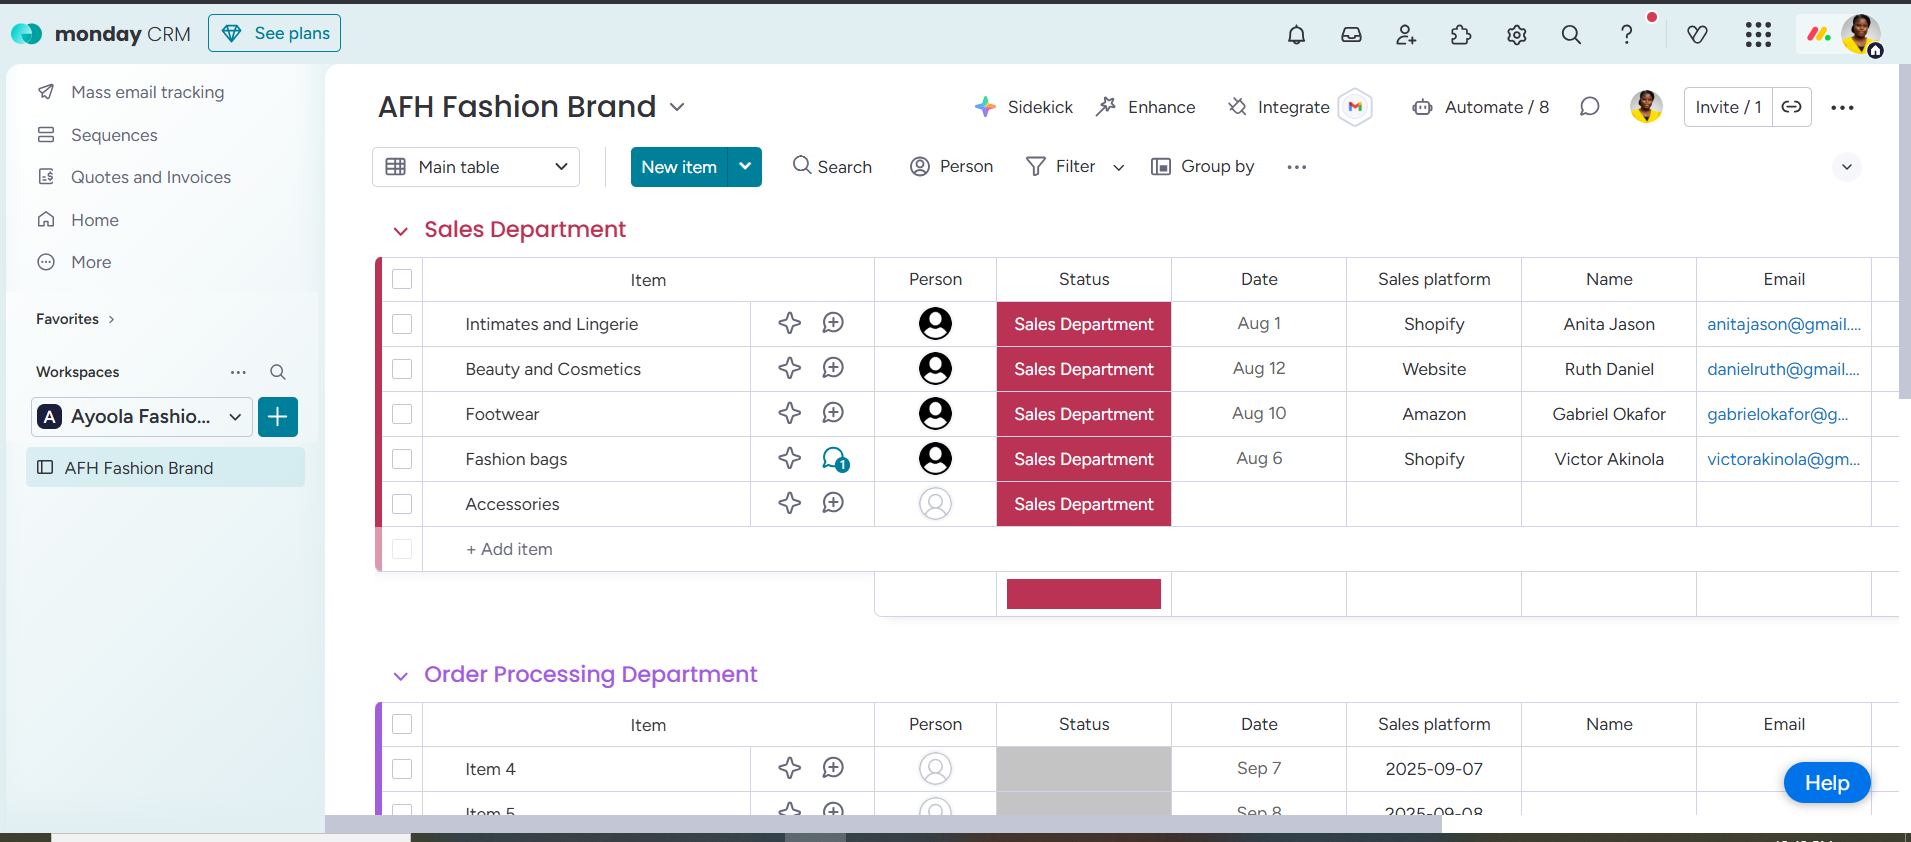The image size is (1911, 842).
Task: Open the Help button
Action: (1827, 783)
